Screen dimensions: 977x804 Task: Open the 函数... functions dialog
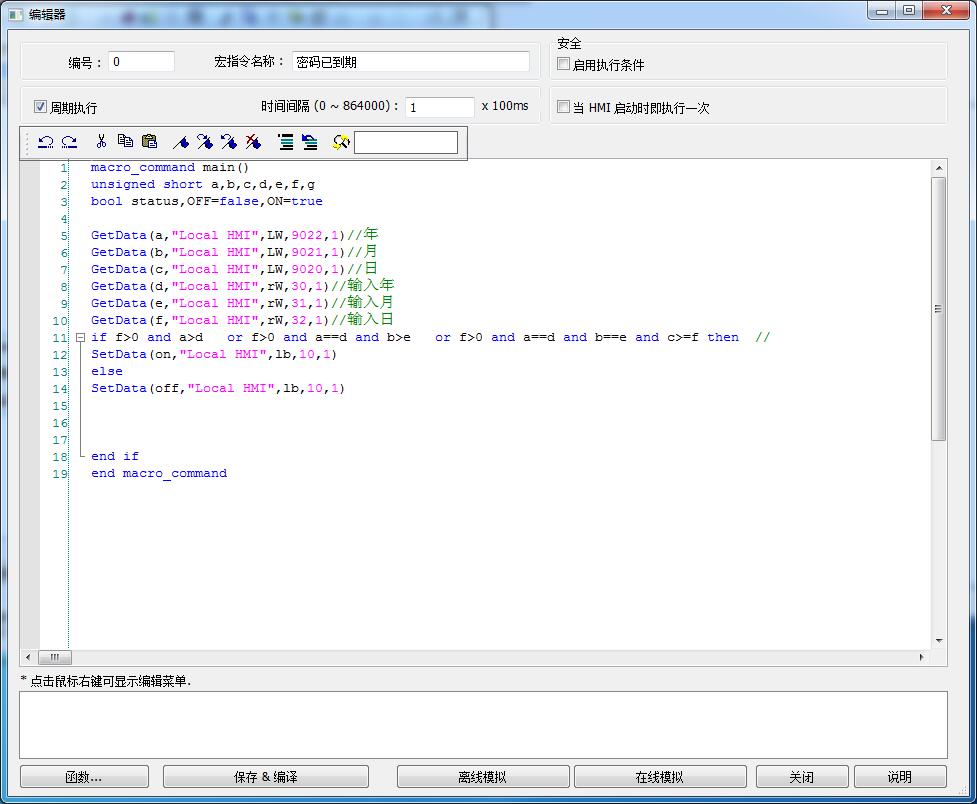pos(84,777)
